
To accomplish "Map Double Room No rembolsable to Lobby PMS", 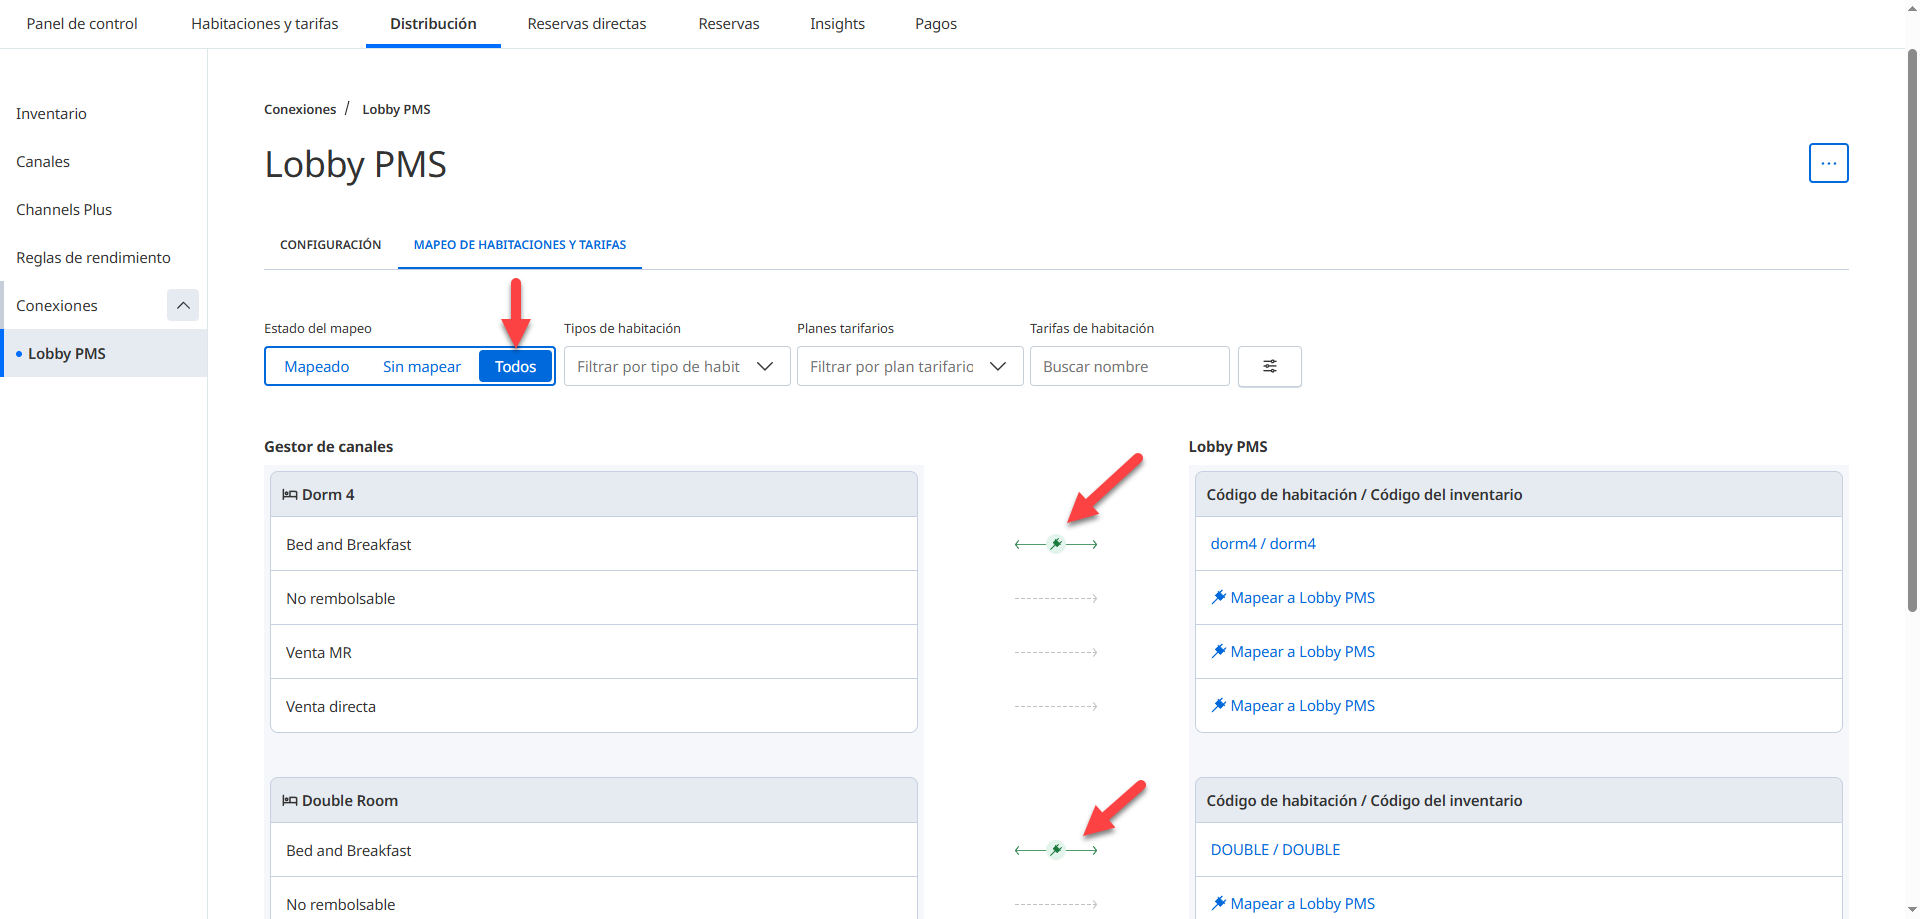I will (x=1293, y=904).
